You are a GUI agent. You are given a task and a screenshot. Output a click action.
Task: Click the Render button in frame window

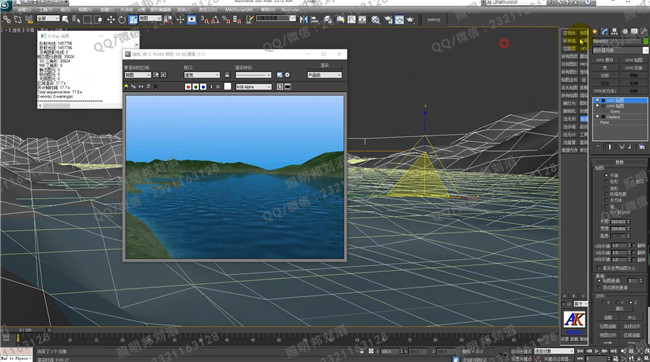325,66
